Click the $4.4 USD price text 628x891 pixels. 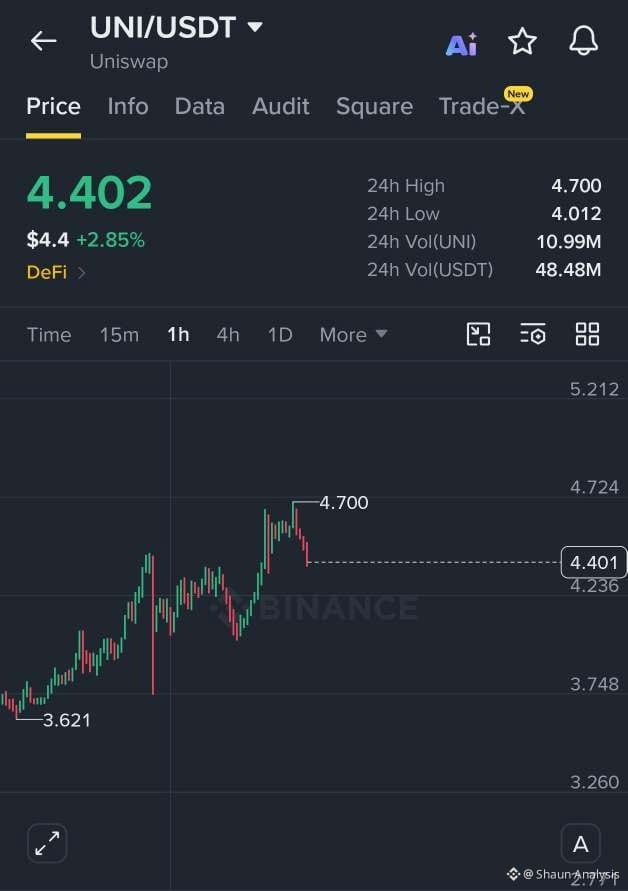[48, 240]
